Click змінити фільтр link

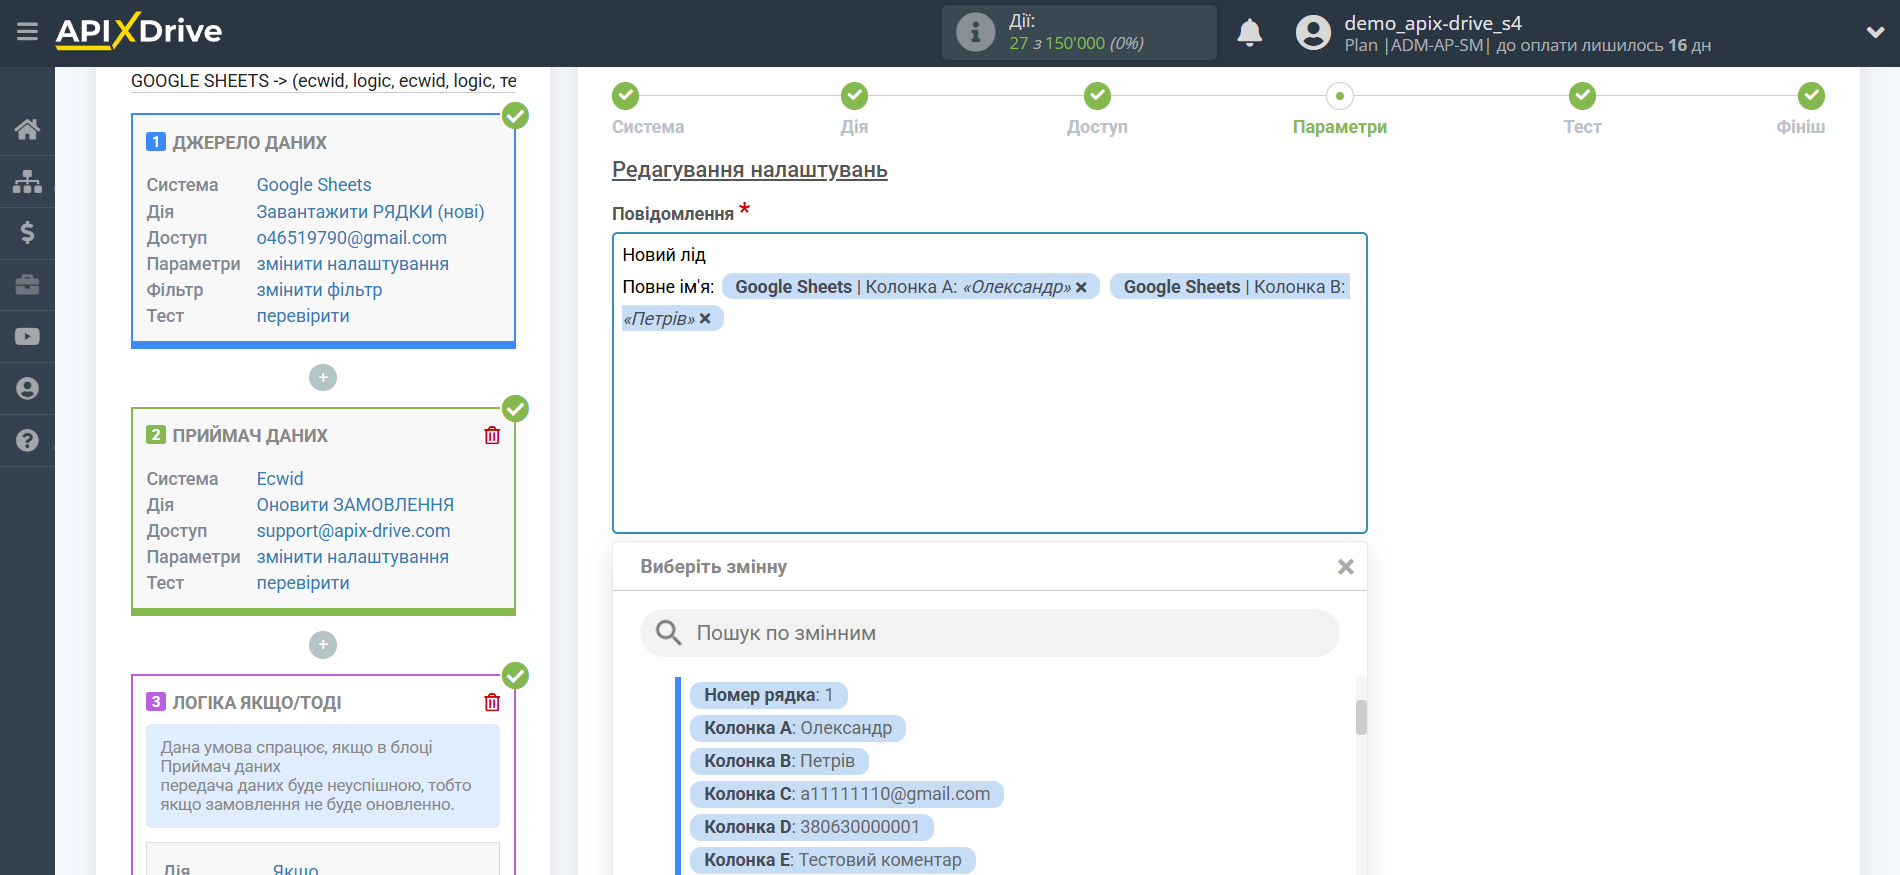pos(320,290)
